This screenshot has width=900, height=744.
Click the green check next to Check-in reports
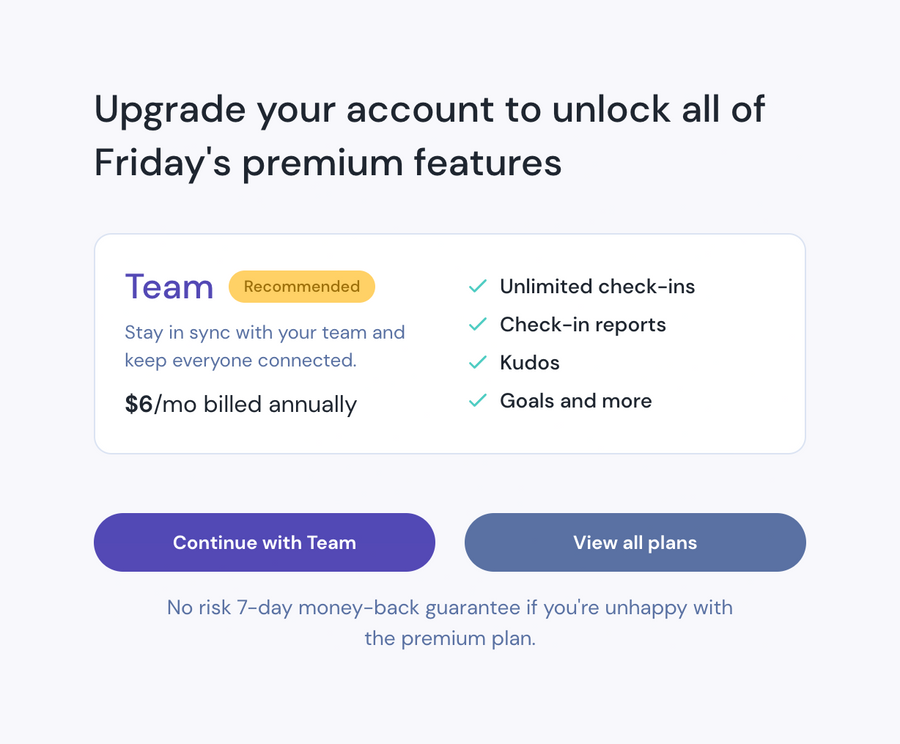pyautogui.click(x=478, y=324)
